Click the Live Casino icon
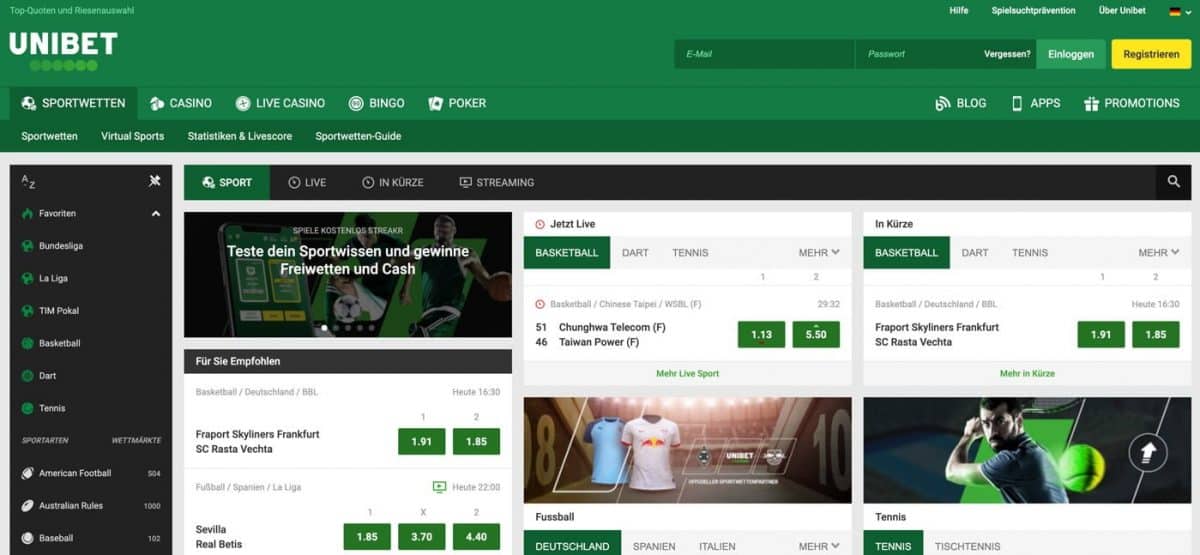 [x=243, y=103]
